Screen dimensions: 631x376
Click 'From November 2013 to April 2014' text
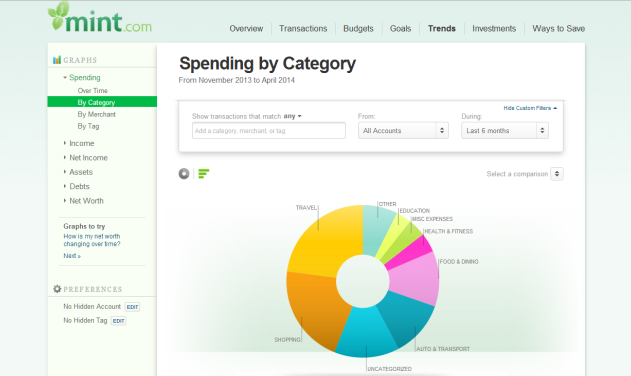[x=237, y=80]
